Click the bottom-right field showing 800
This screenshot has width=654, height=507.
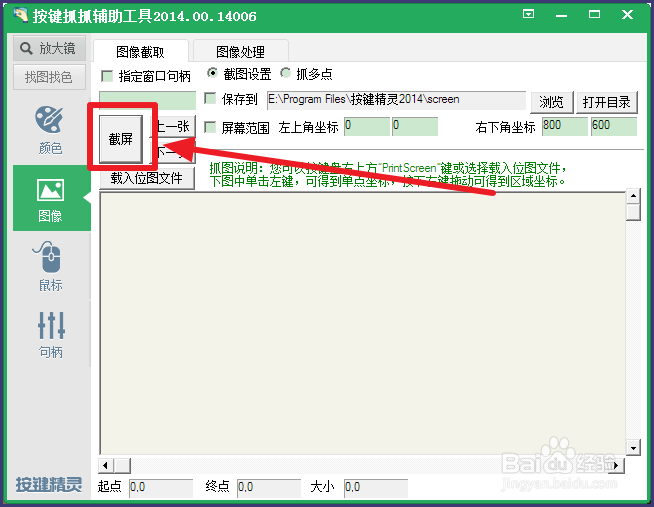click(565, 126)
